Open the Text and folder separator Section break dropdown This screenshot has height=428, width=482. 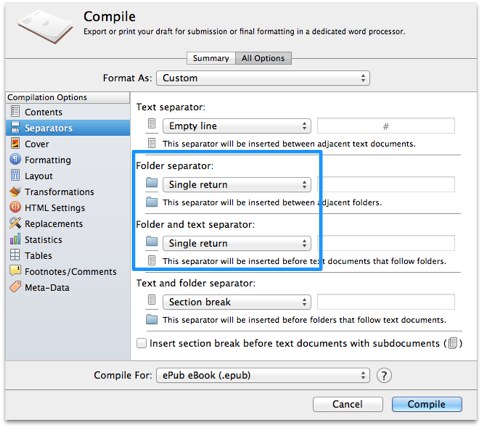coord(237,302)
